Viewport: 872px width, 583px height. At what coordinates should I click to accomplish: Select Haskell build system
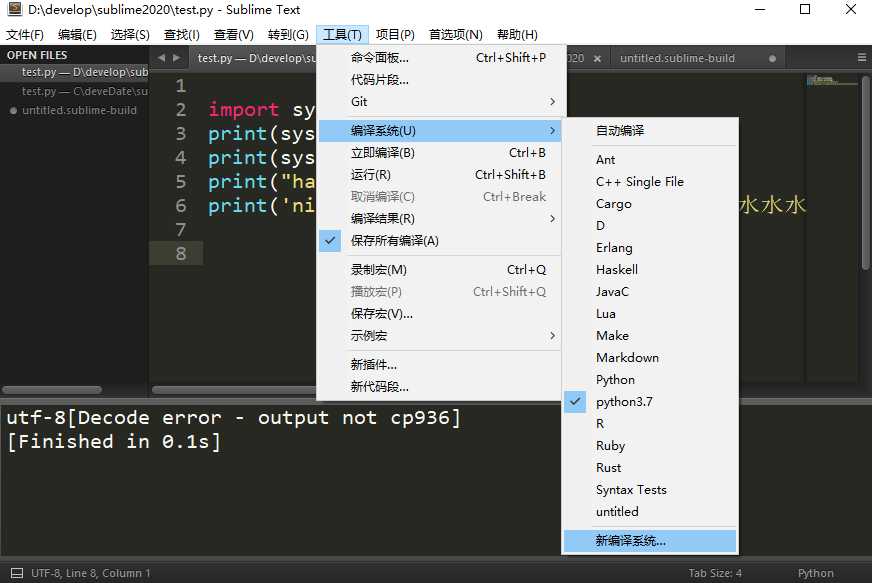coord(650,270)
